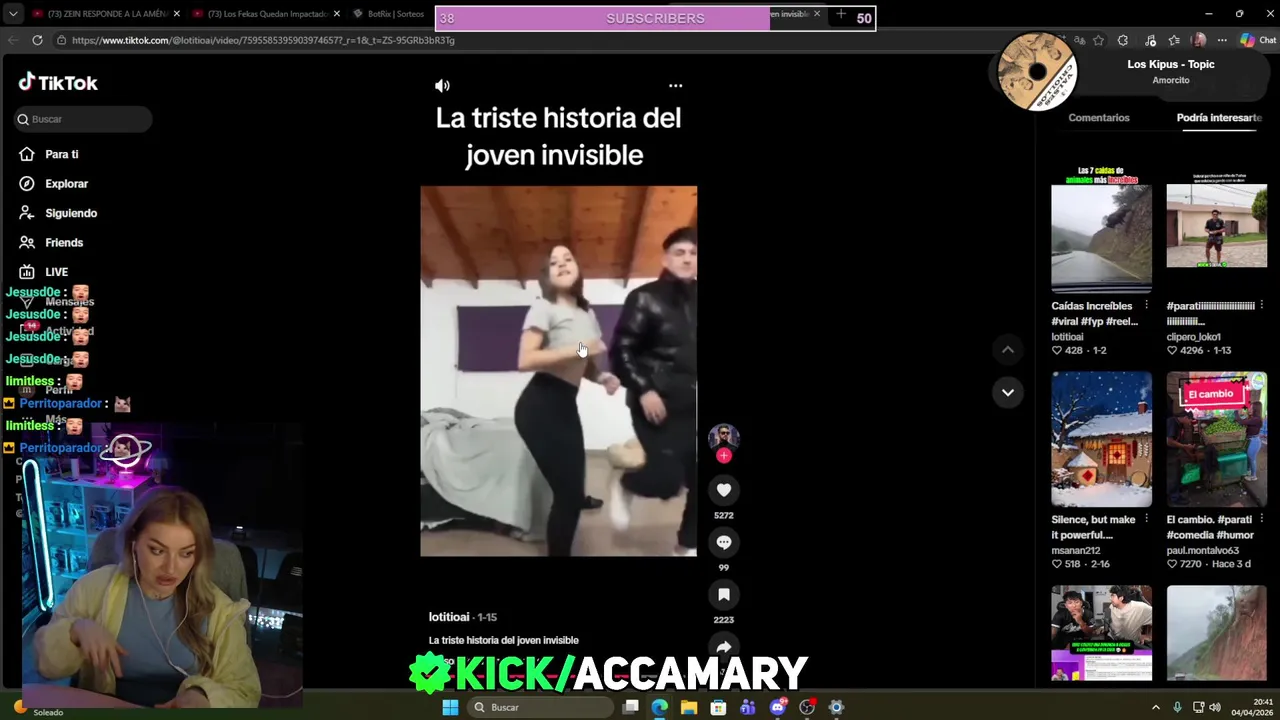Open El cambio video thumbnail
Viewport: 1280px width, 720px height.
coord(1216,440)
